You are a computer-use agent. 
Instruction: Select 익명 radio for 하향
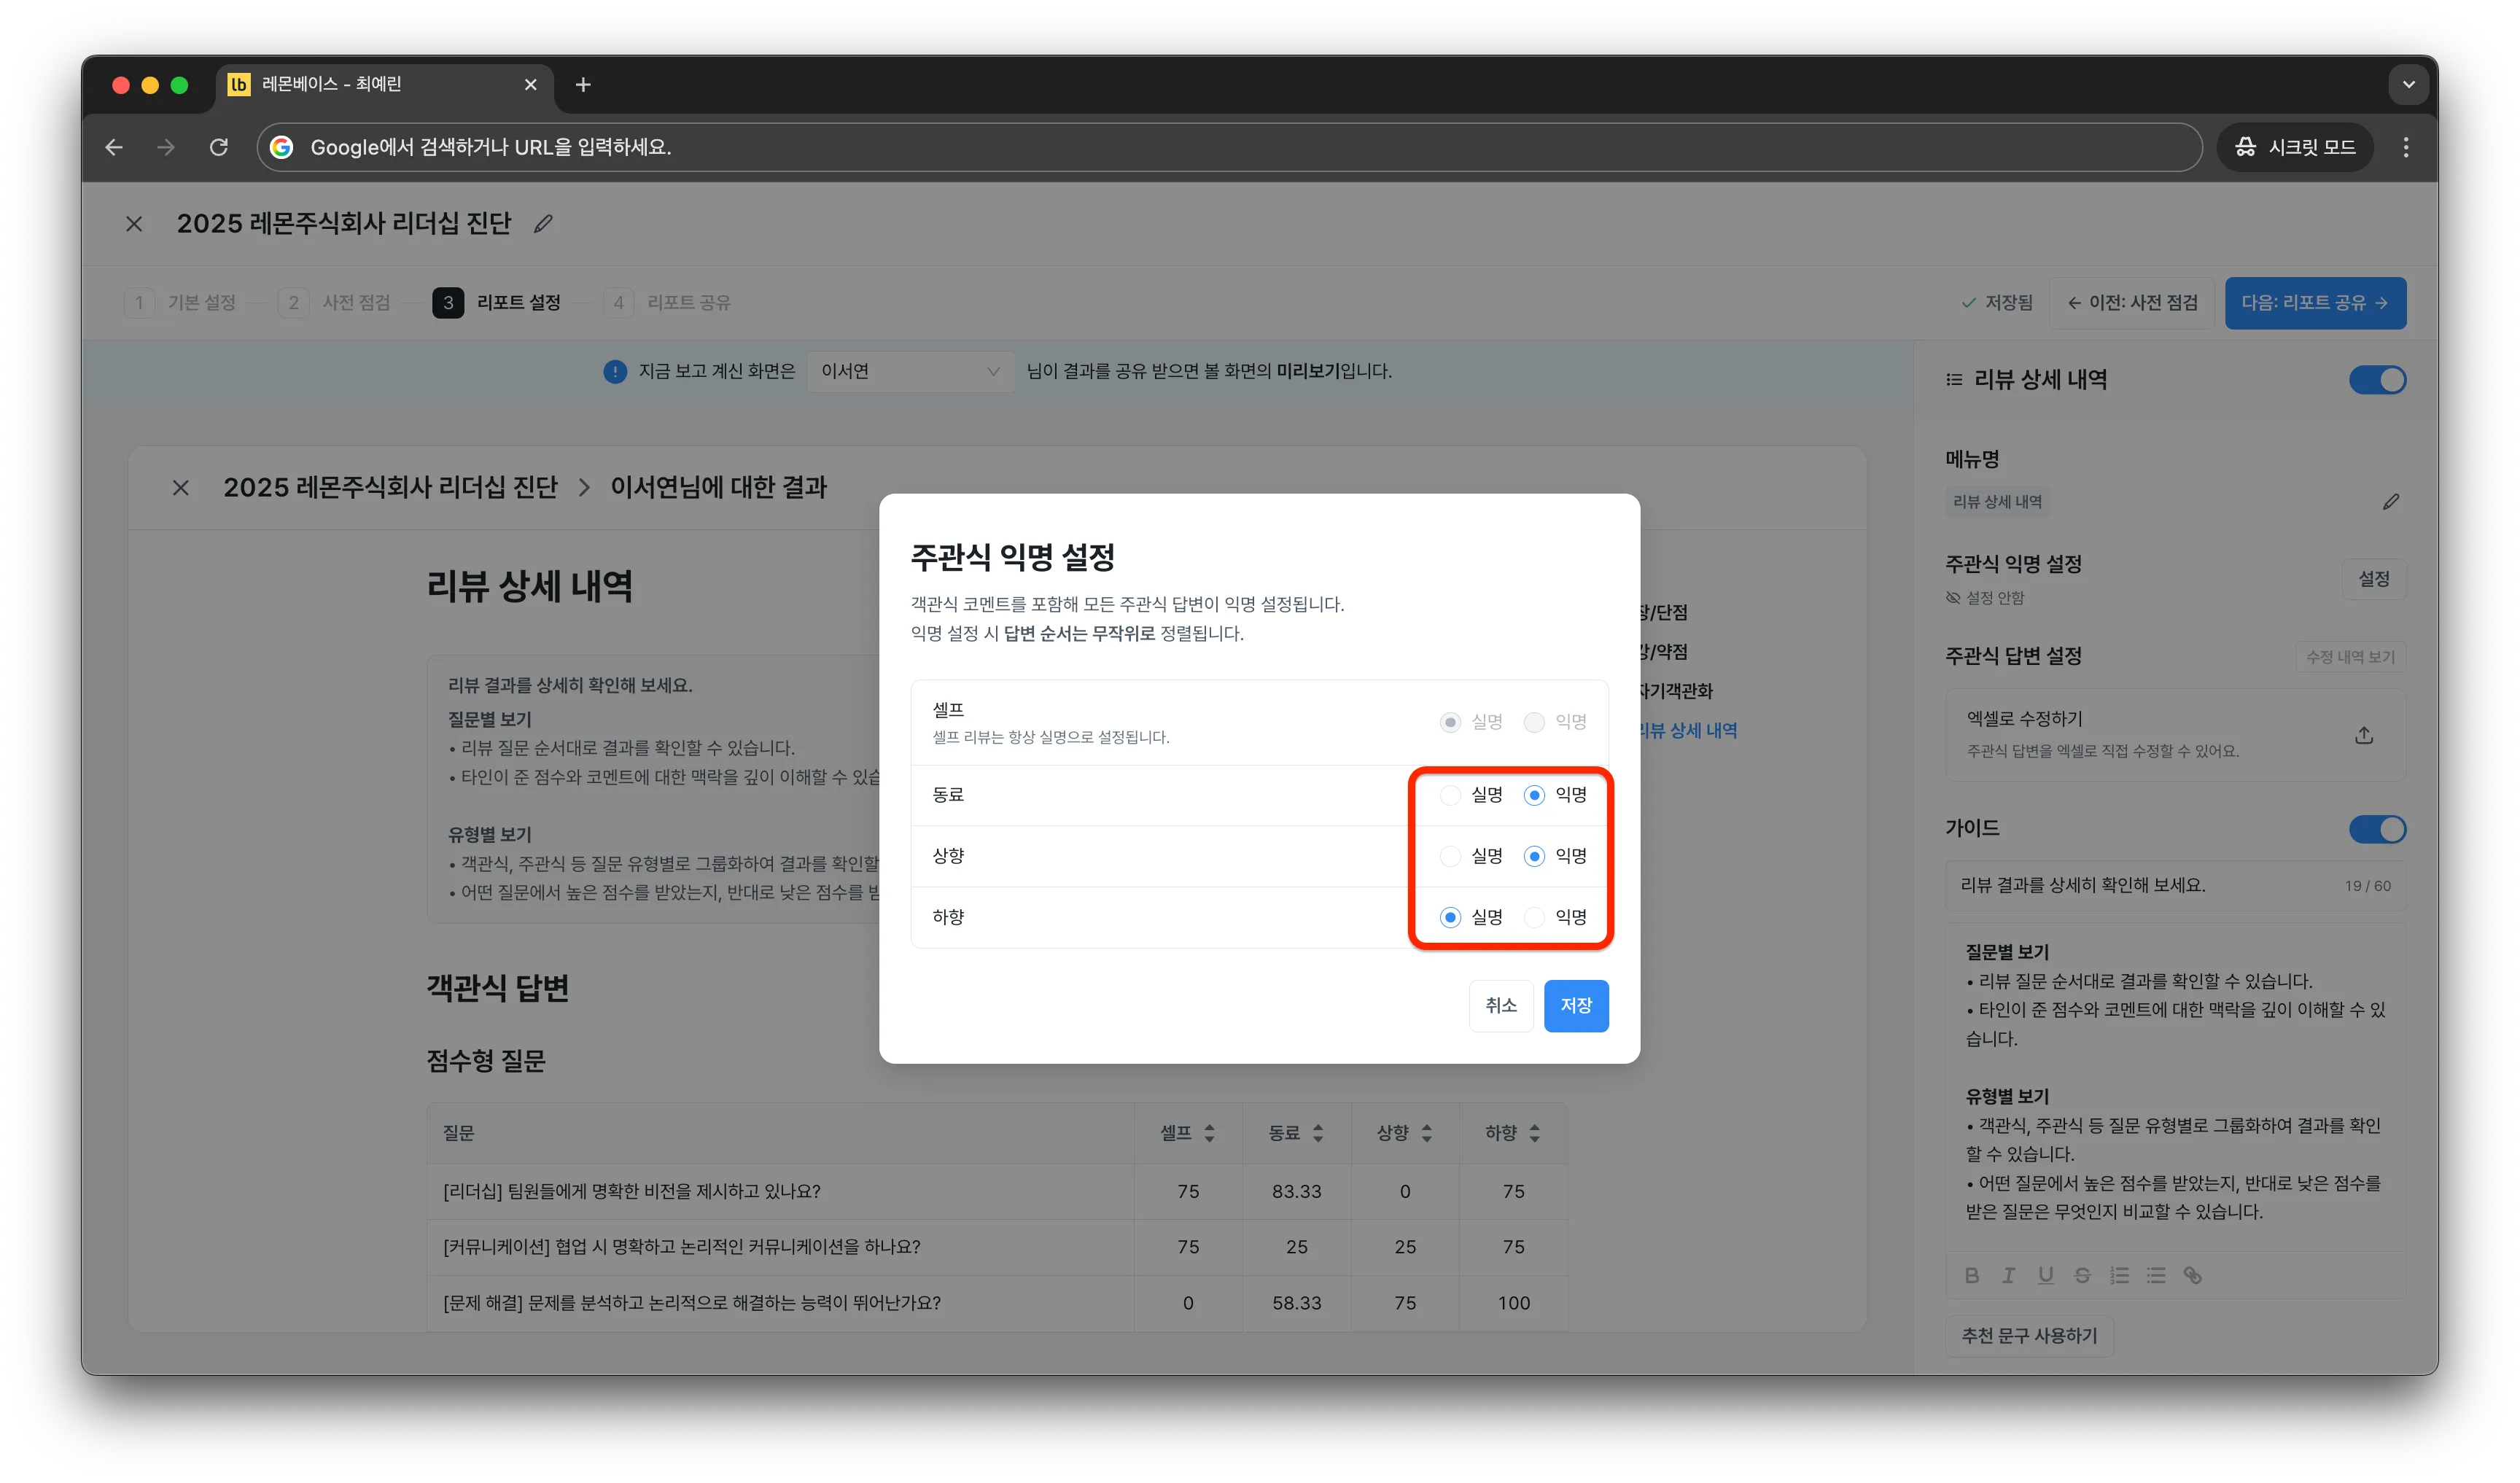[1534, 917]
